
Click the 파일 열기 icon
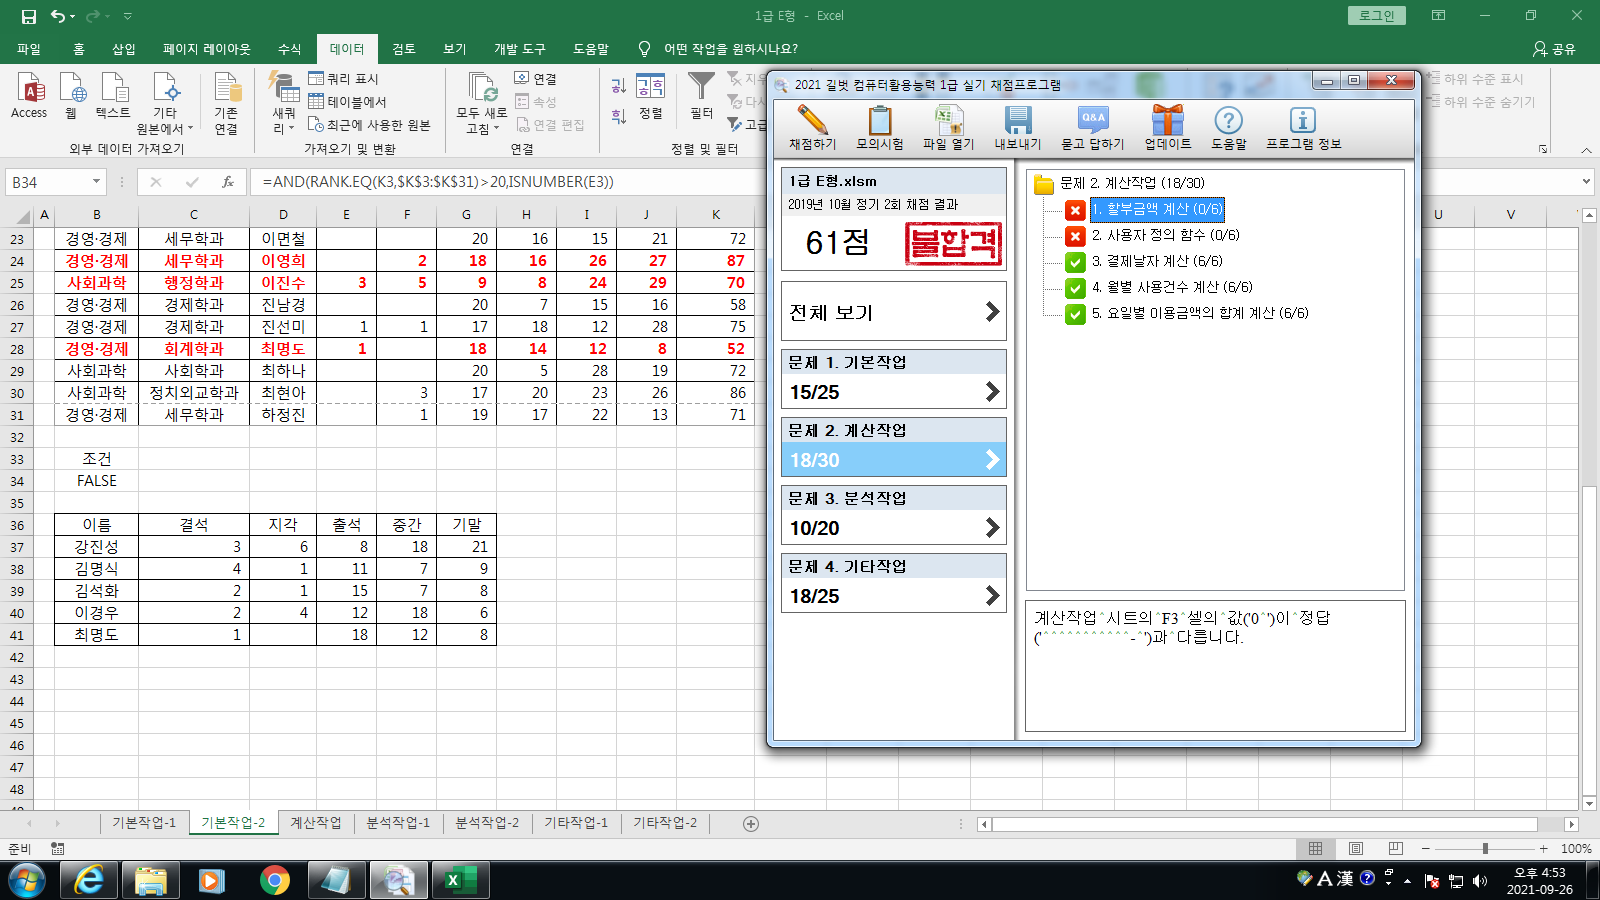point(947,121)
